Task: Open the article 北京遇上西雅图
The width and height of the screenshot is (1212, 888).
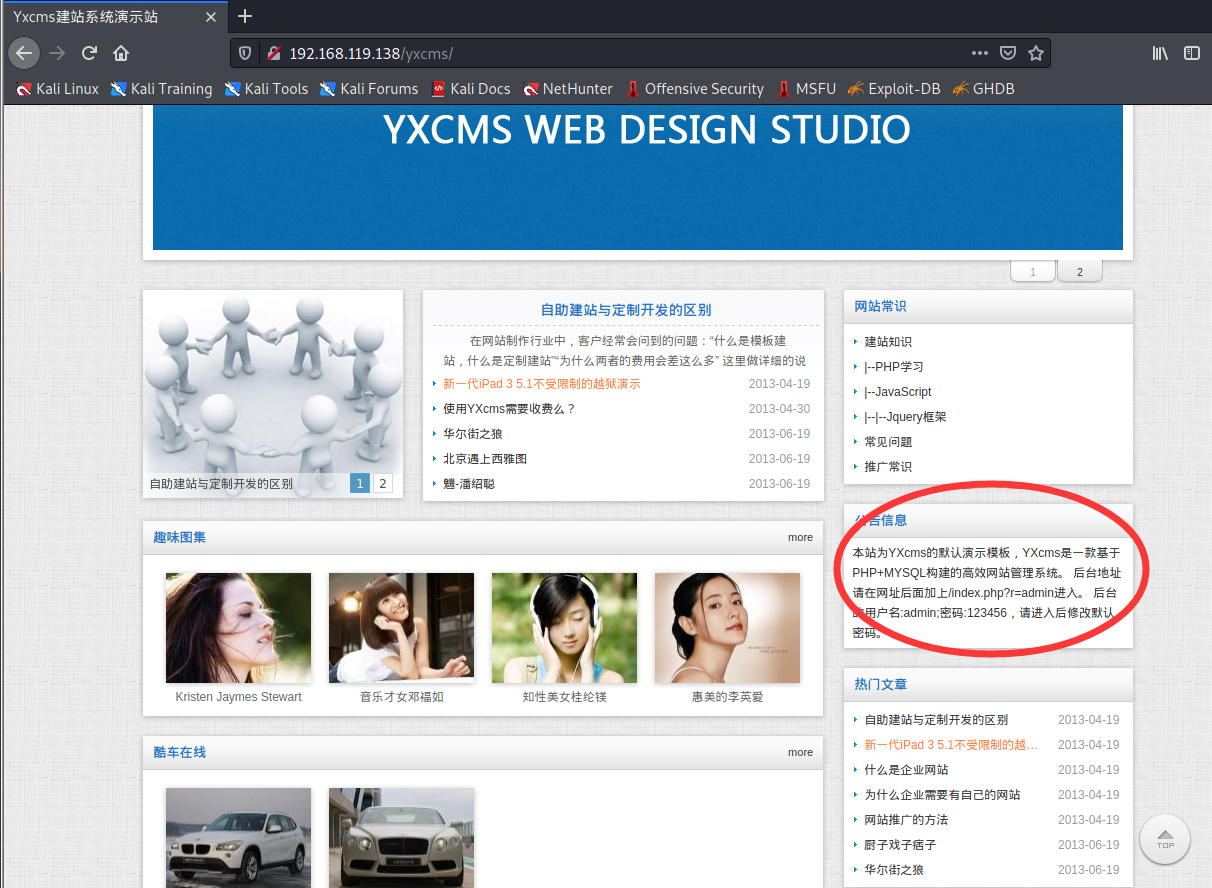Action: pos(485,459)
